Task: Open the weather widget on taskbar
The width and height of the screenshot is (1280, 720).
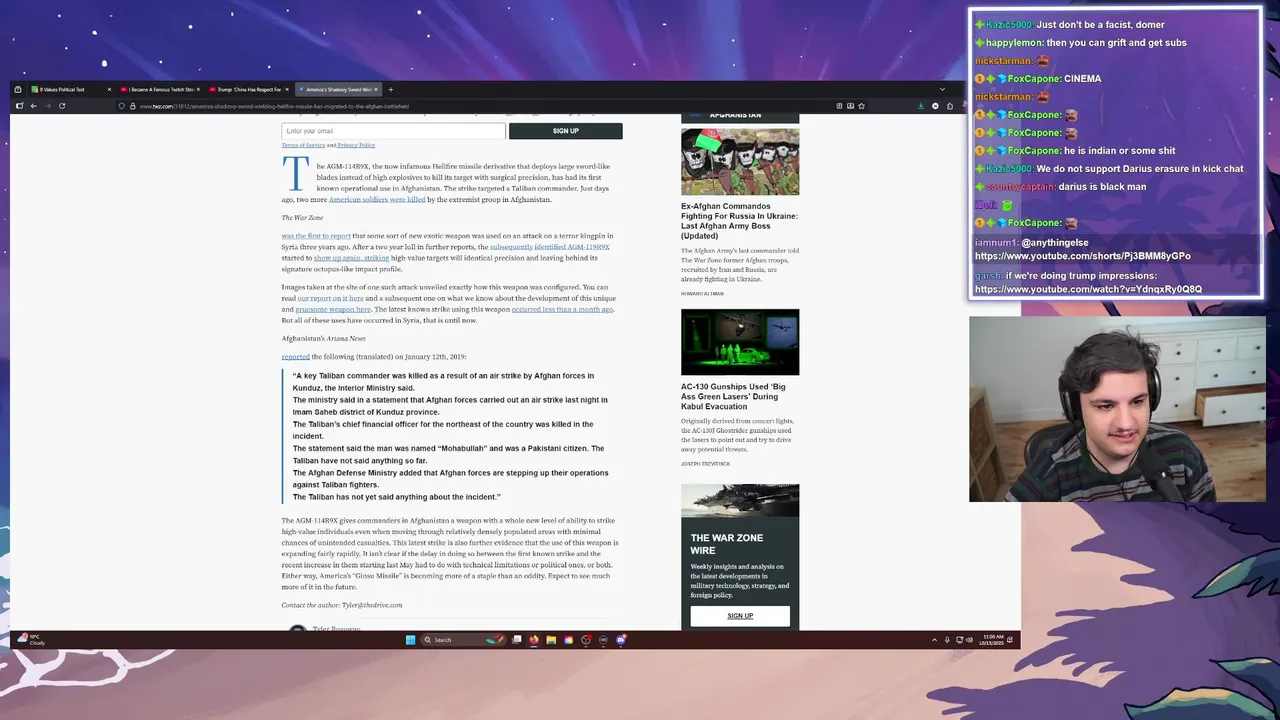Action: (x=30, y=639)
